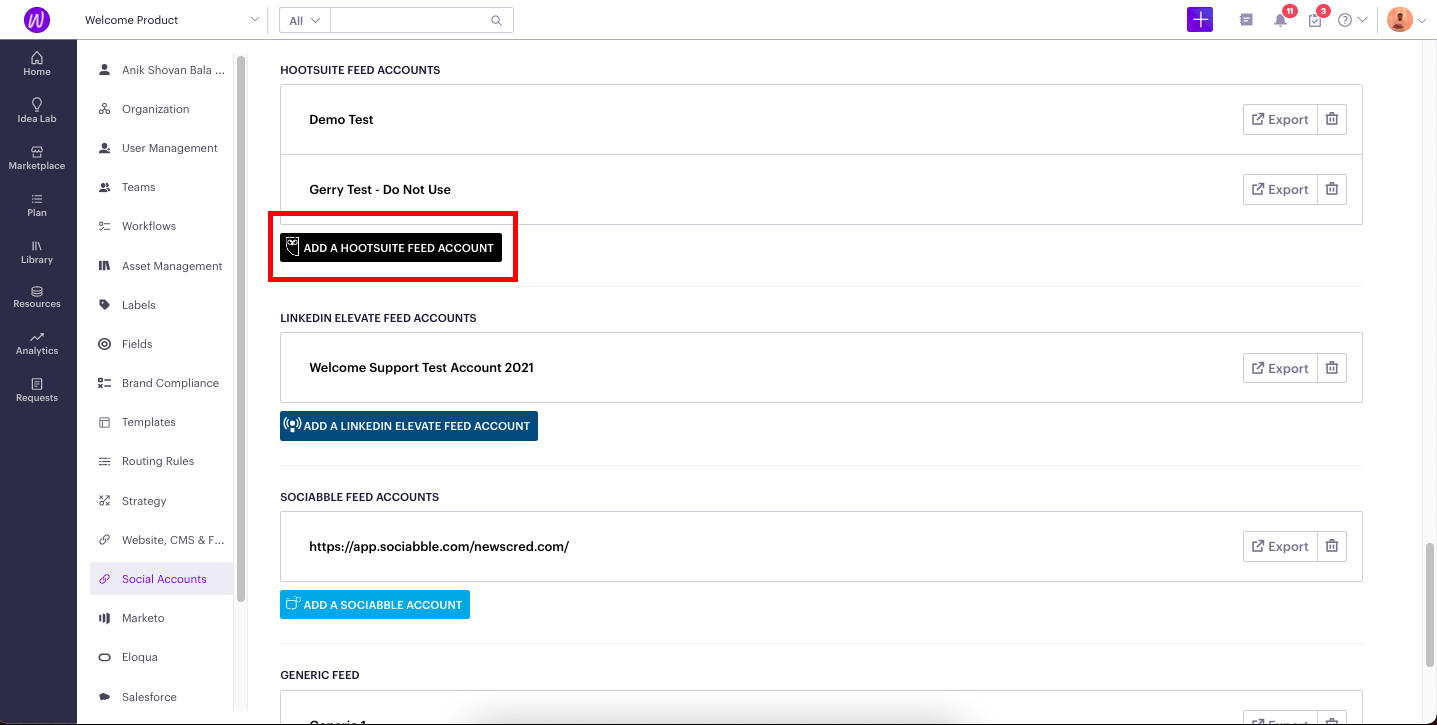Export the app.sociabble.com account
Image resolution: width=1437 pixels, height=725 pixels.
[x=1280, y=546]
